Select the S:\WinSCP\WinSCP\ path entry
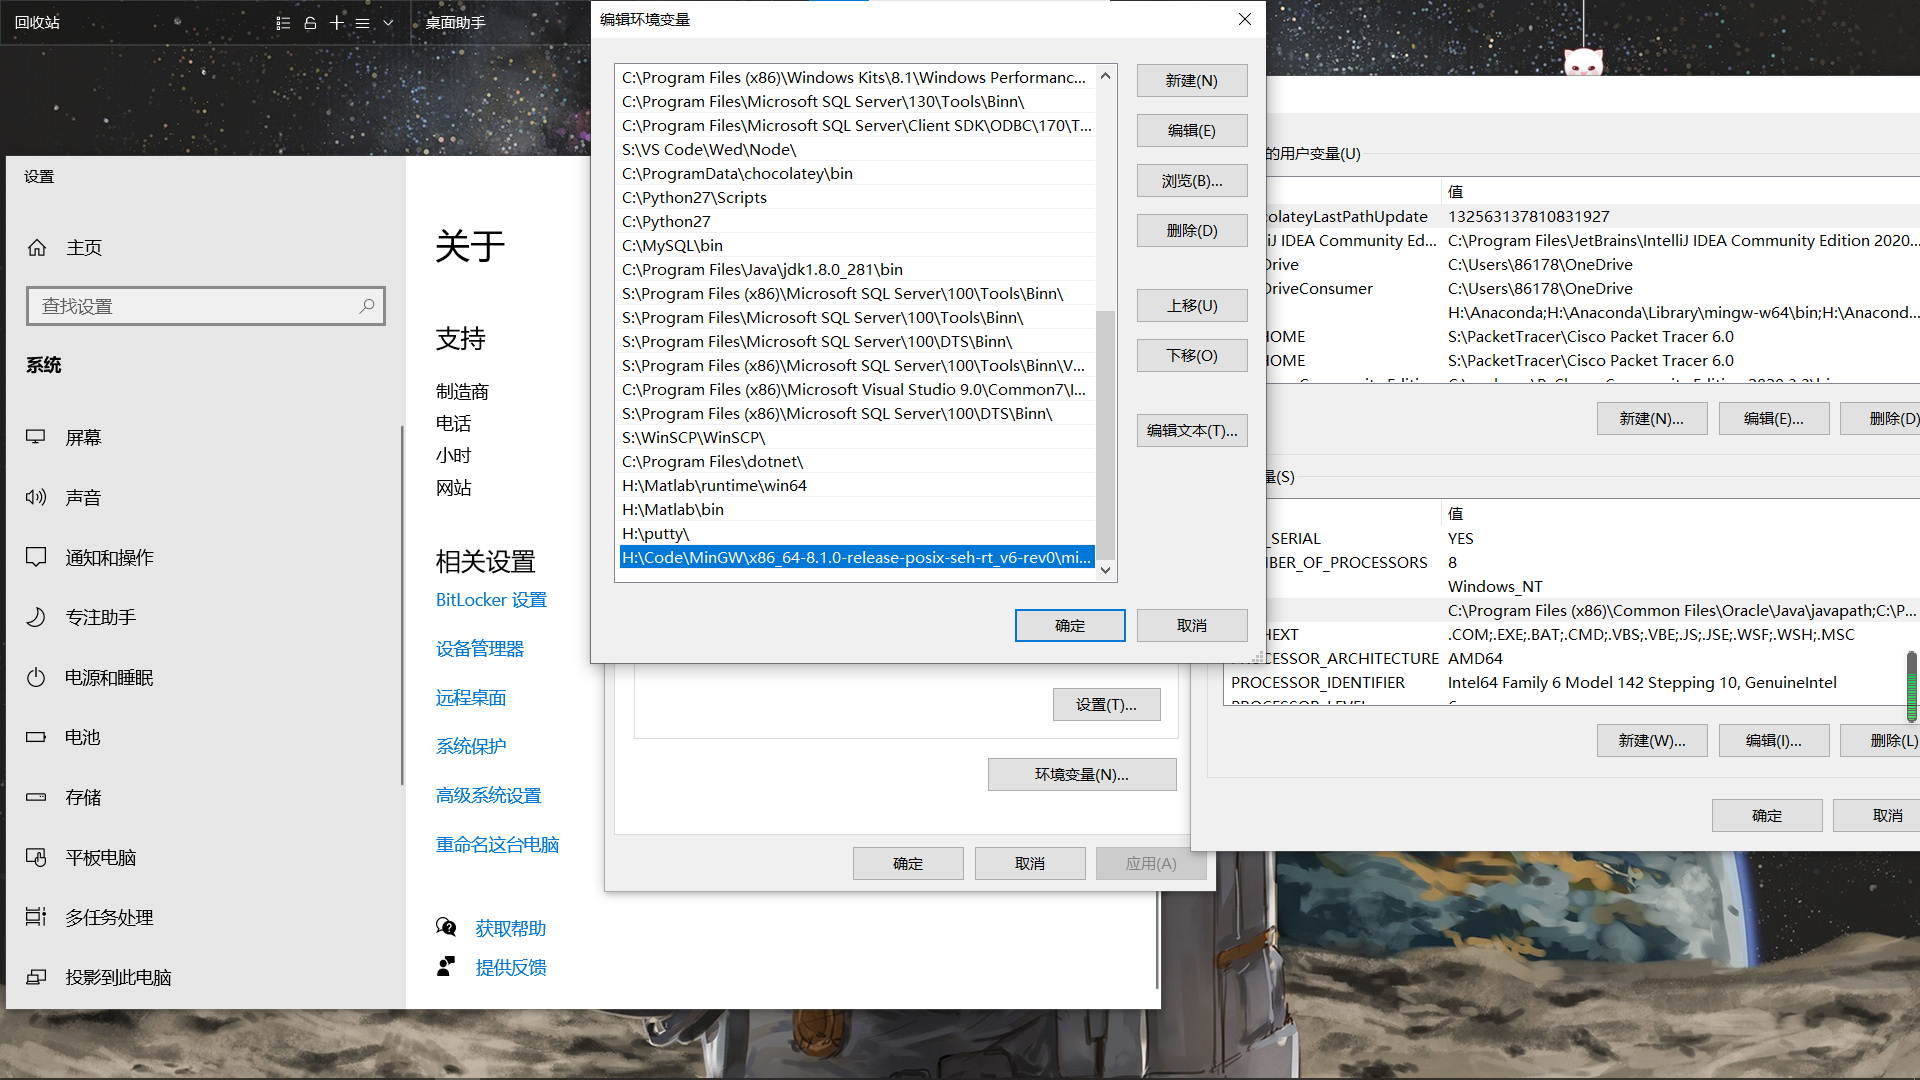The width and height of the screenshot is (1920, 1080). [x=856, y=438]
